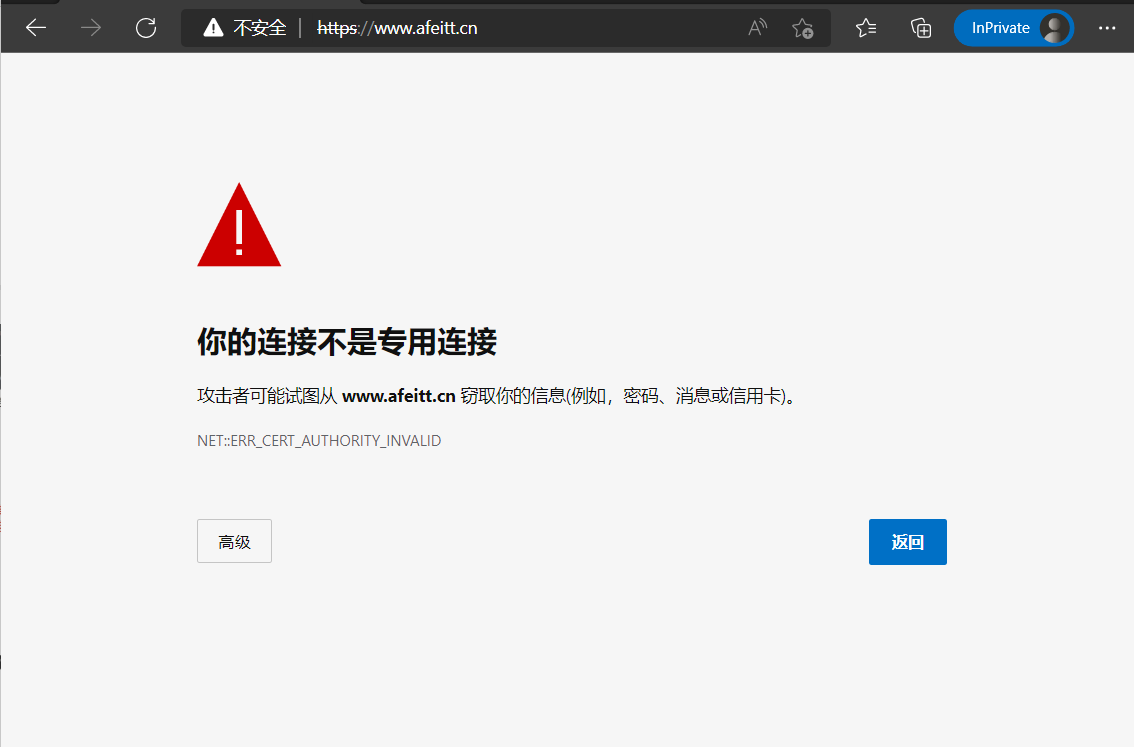The height and width of the screenshot is (747, 1134).
Task: Open the Favorites list
Action: pos(865,28)
